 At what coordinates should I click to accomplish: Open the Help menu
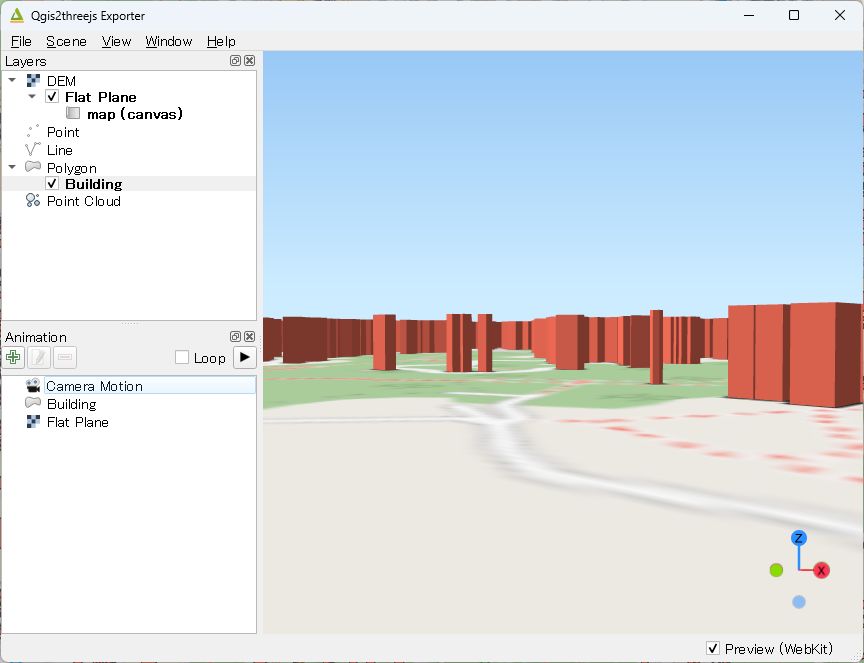[x=221, y=41]
